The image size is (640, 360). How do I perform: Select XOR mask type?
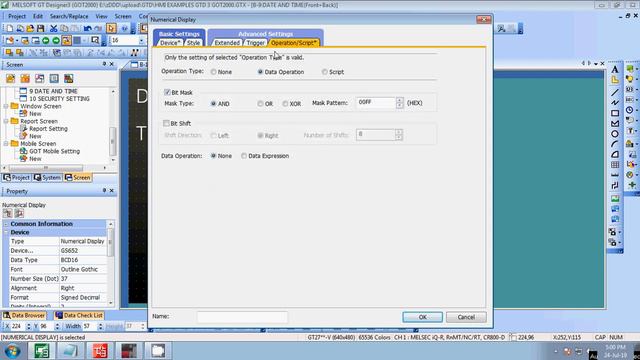pyautogui.click(x=285, y=104)
